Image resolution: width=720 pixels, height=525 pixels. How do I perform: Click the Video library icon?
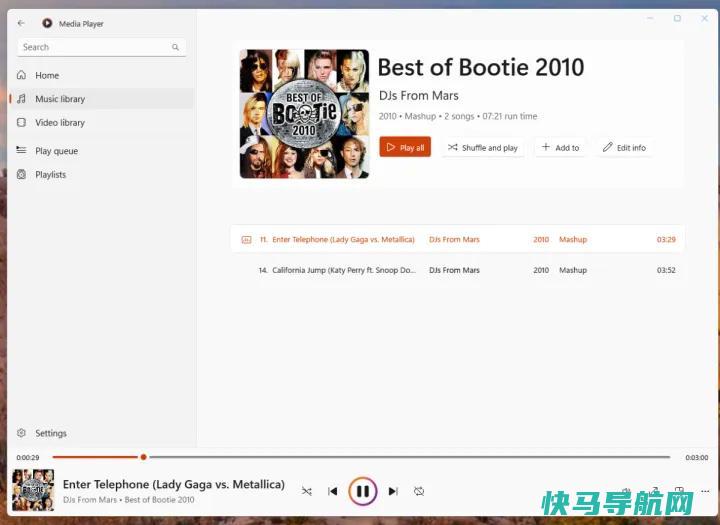(x=21, y=122)
